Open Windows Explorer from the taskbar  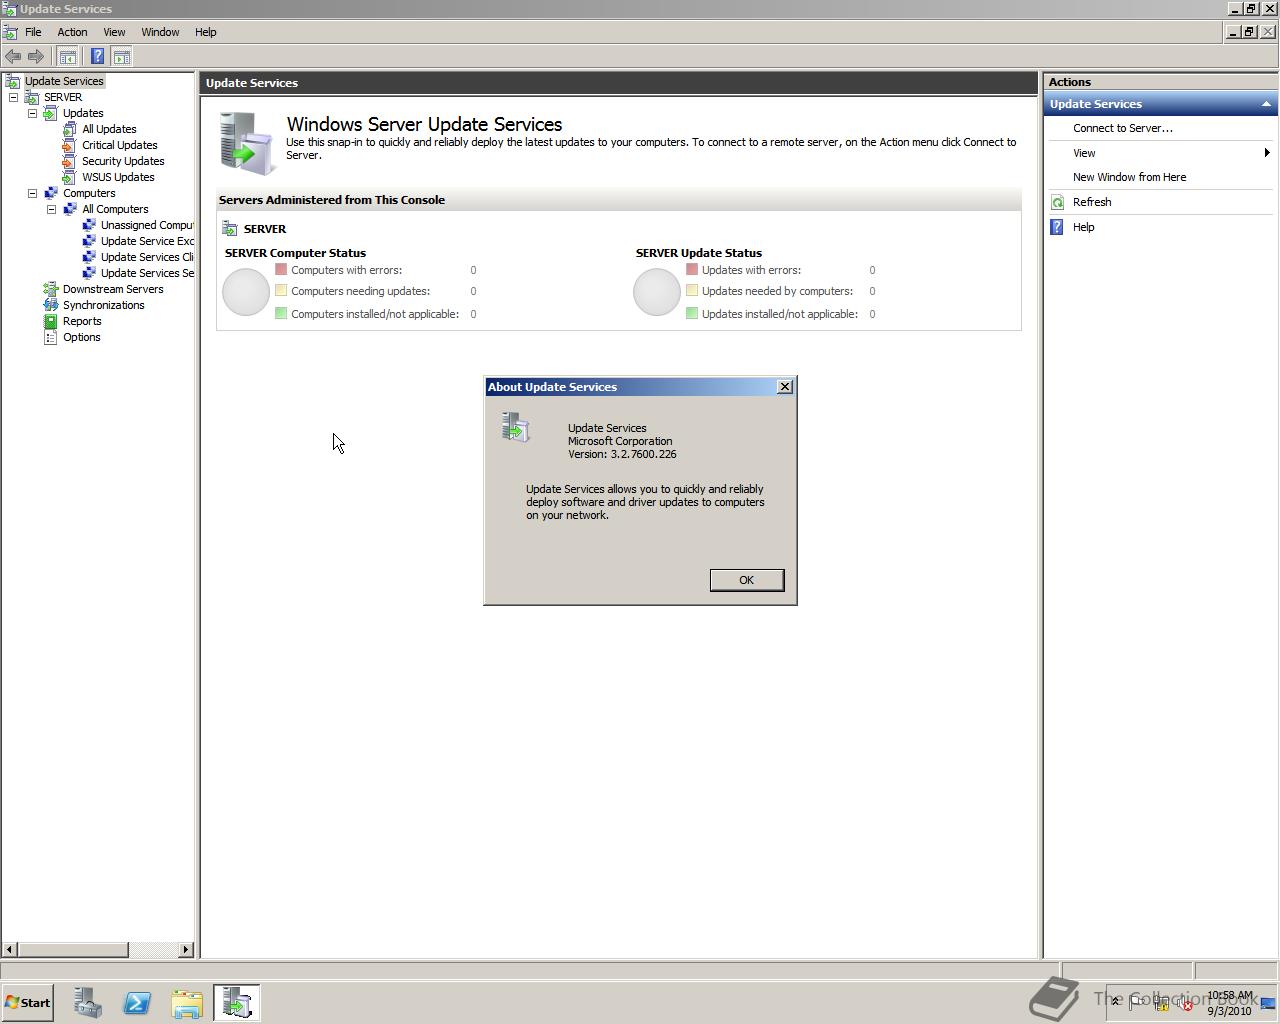[187, 1002]
